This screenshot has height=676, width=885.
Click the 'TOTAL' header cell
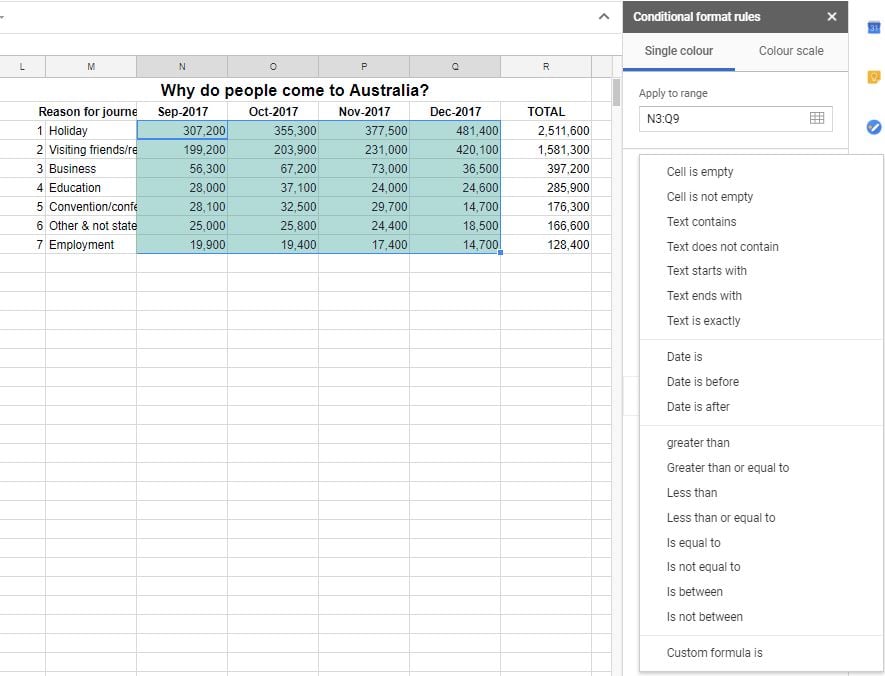click(x=546, y=112)
